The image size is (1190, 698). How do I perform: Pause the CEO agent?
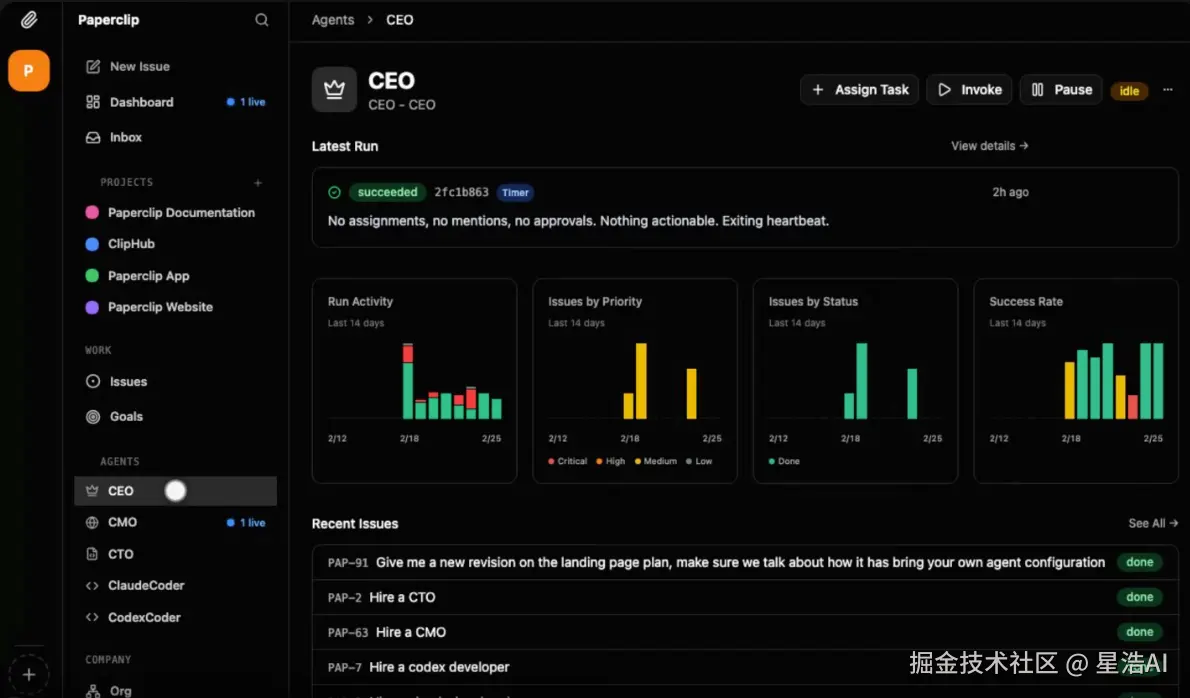click(x=1061, y=90)
